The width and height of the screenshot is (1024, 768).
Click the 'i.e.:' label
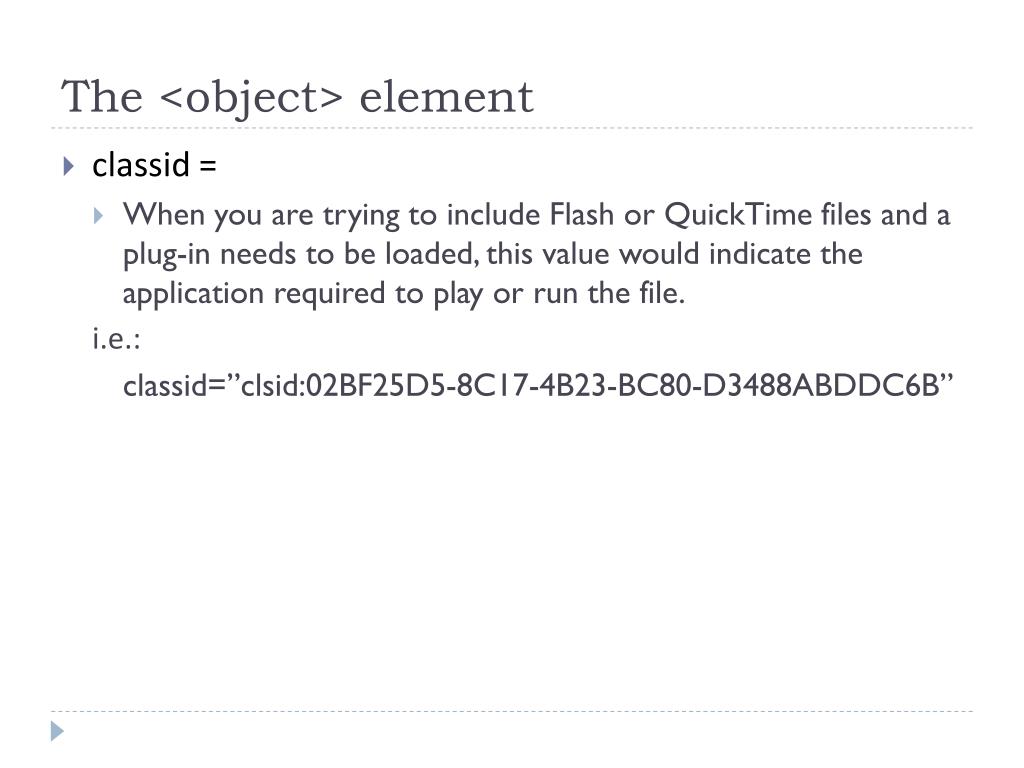pos(116,339)
